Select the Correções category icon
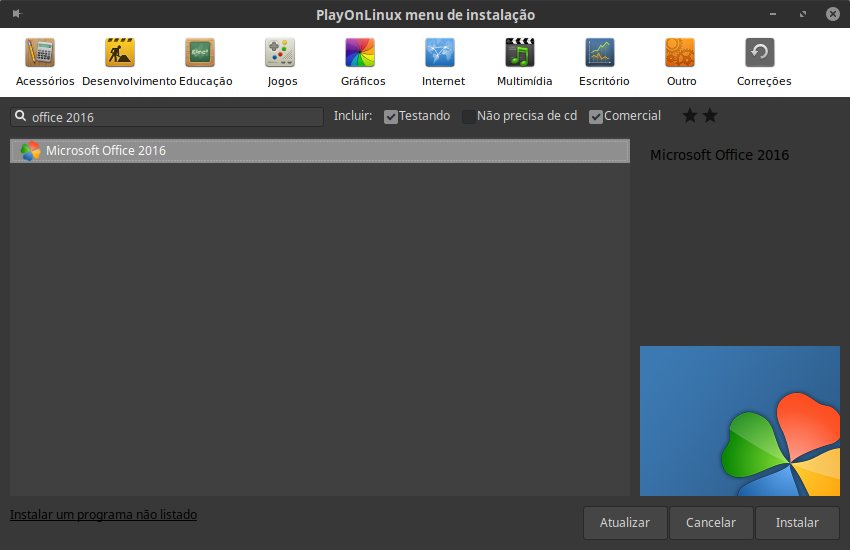 (x=760, y=54)
